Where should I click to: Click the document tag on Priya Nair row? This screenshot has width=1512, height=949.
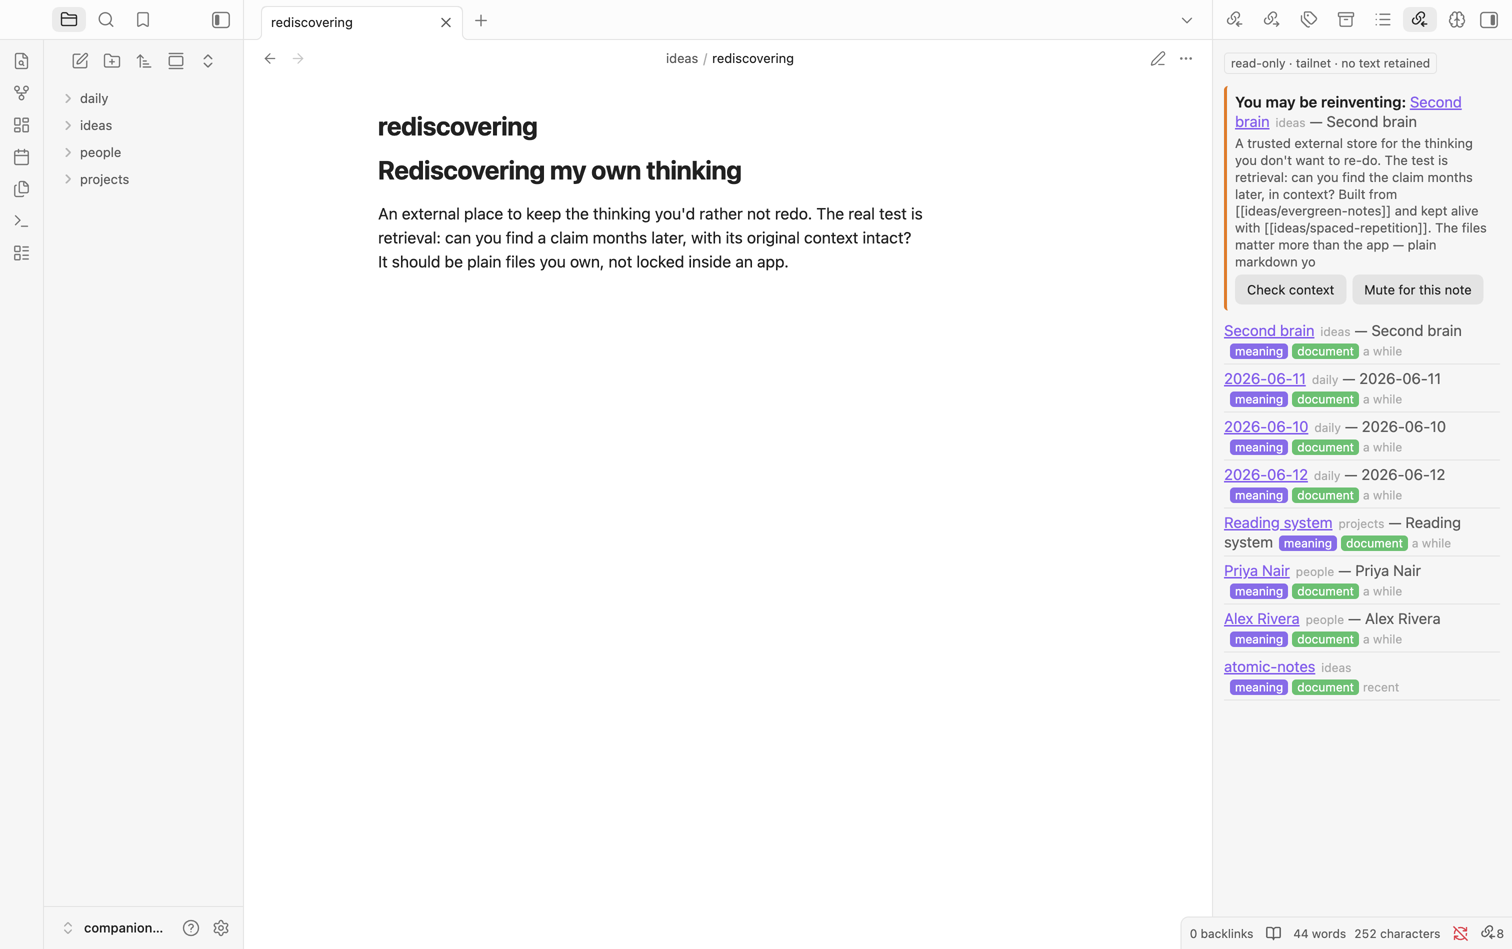(x=1325, y=592)
